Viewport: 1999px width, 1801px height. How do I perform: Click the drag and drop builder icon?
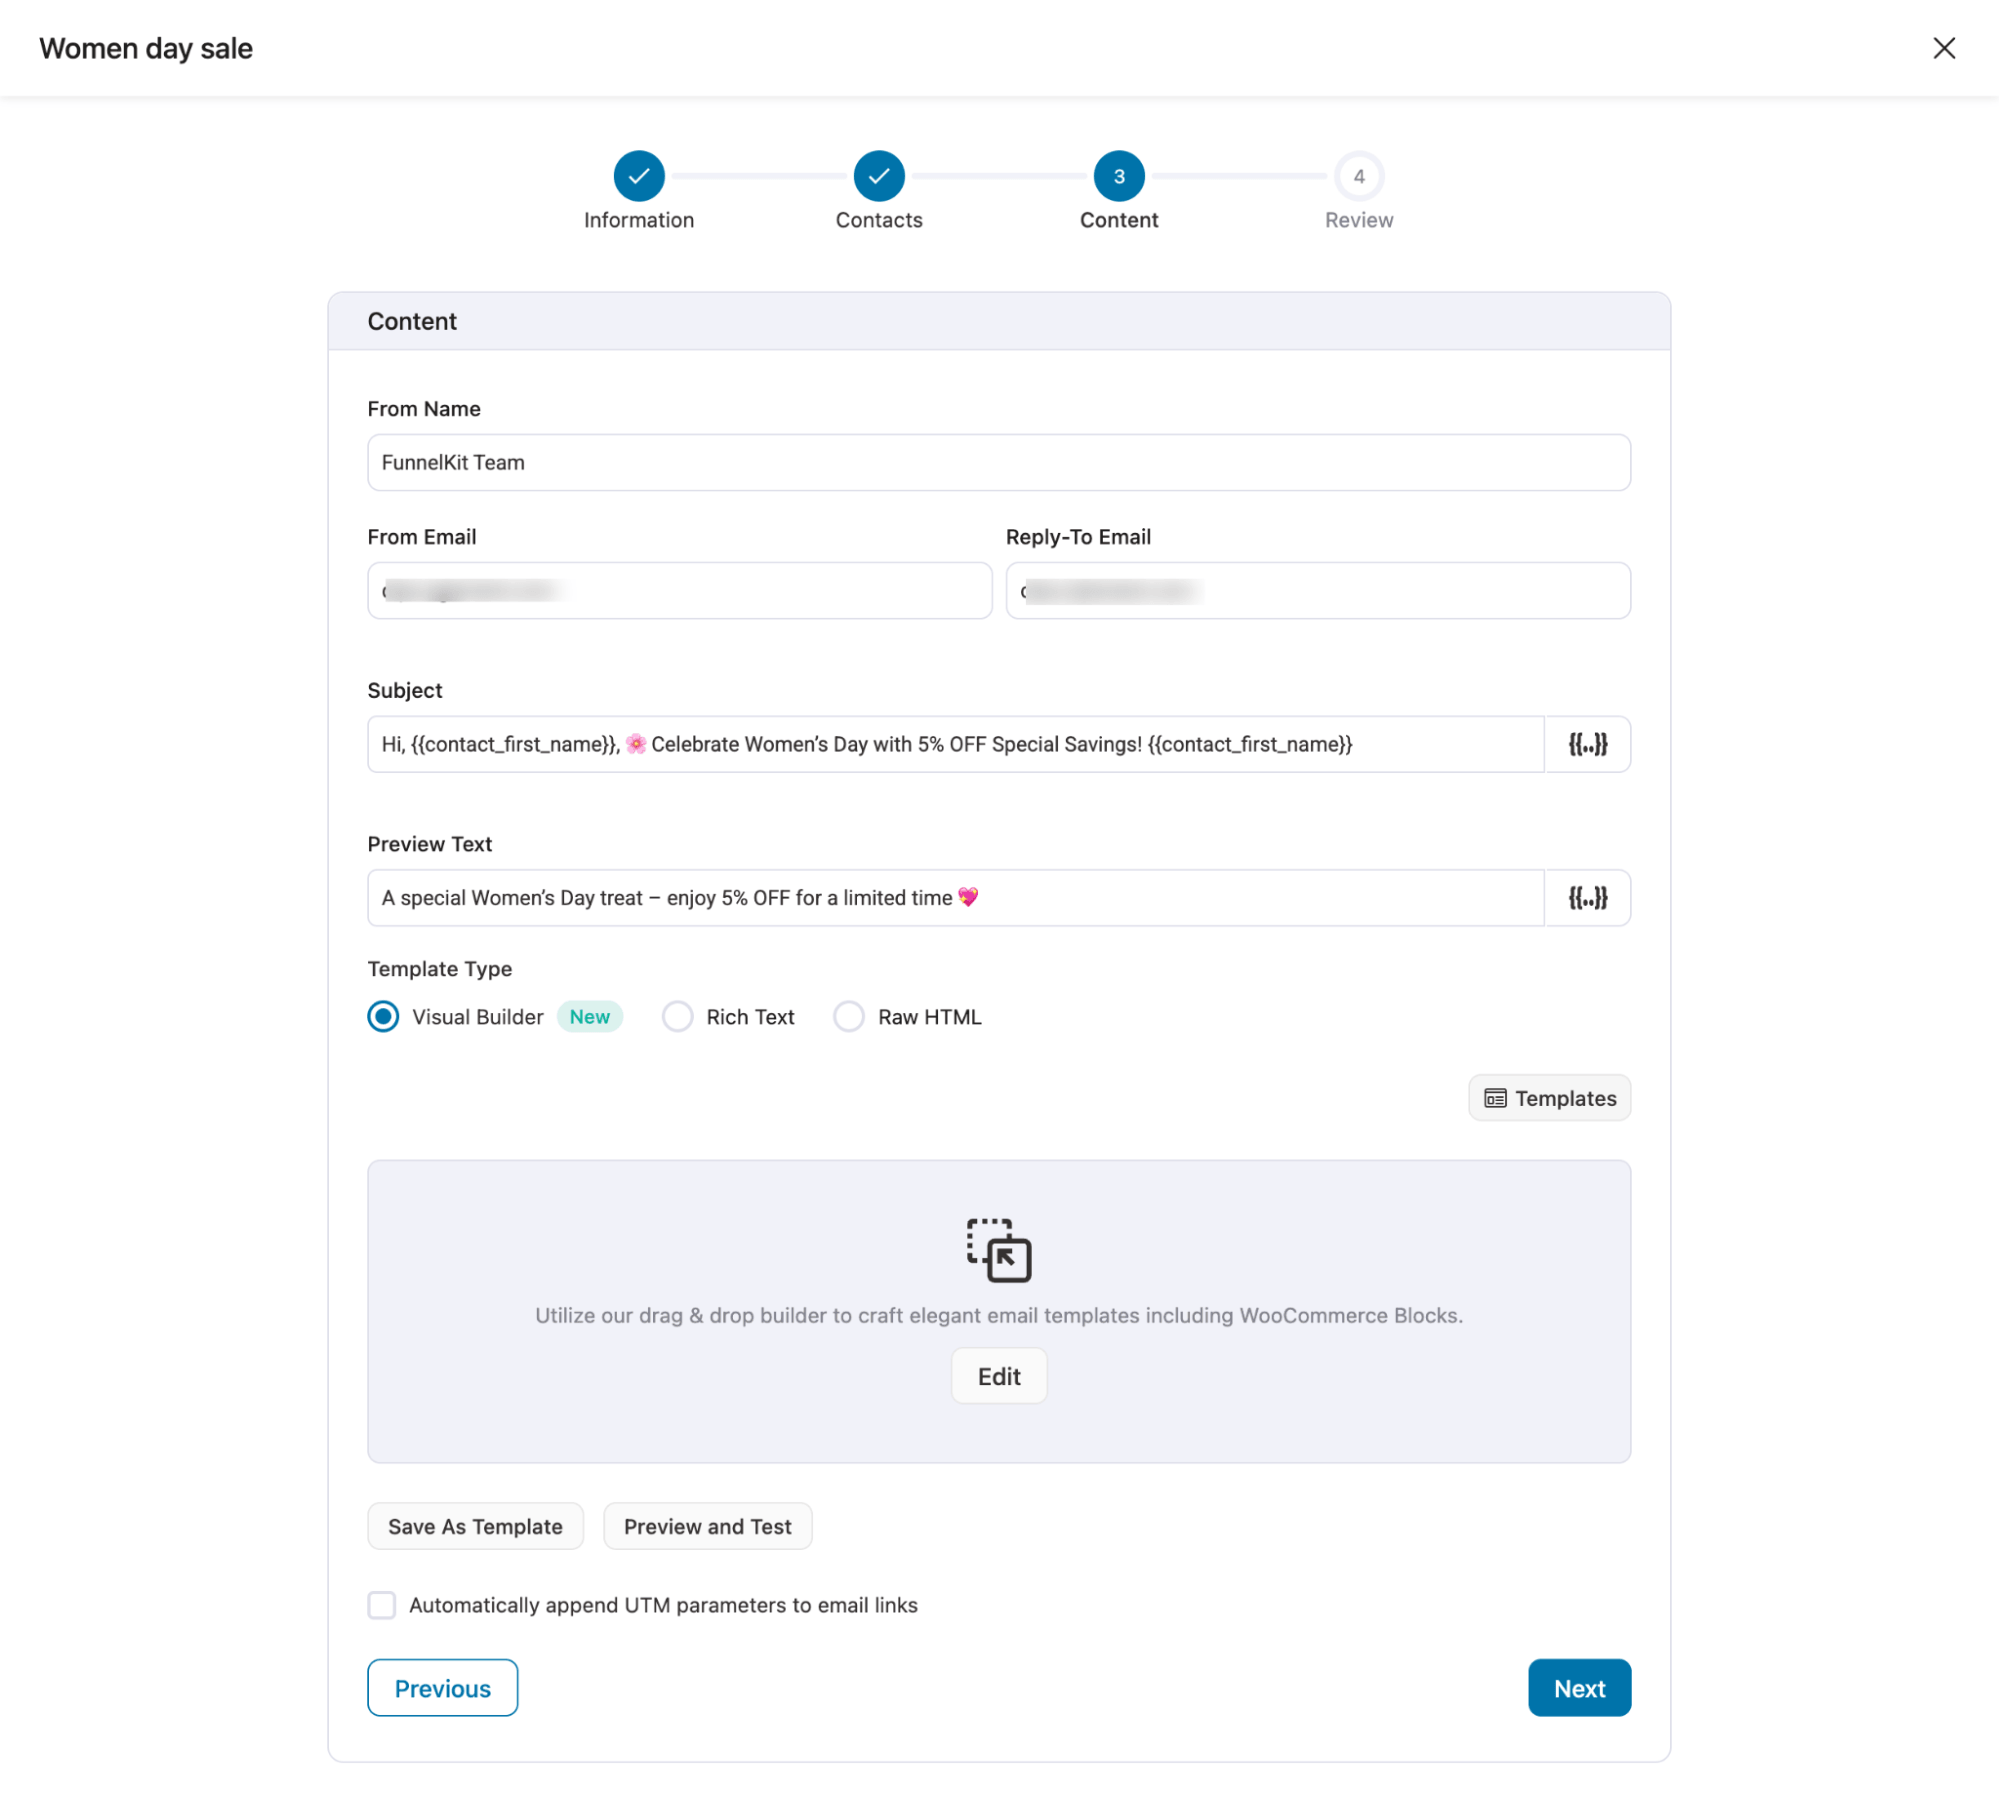[998, 1249]
